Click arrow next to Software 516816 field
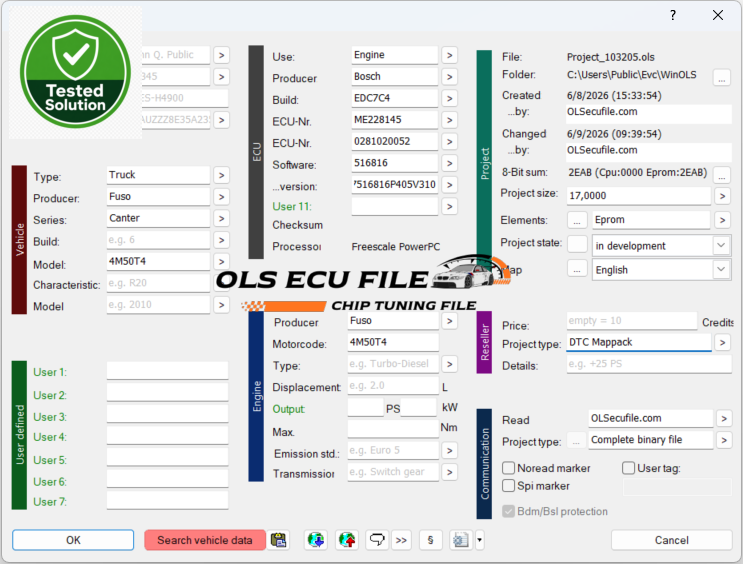This screenshot has width=743, height=564. point(450,164)
